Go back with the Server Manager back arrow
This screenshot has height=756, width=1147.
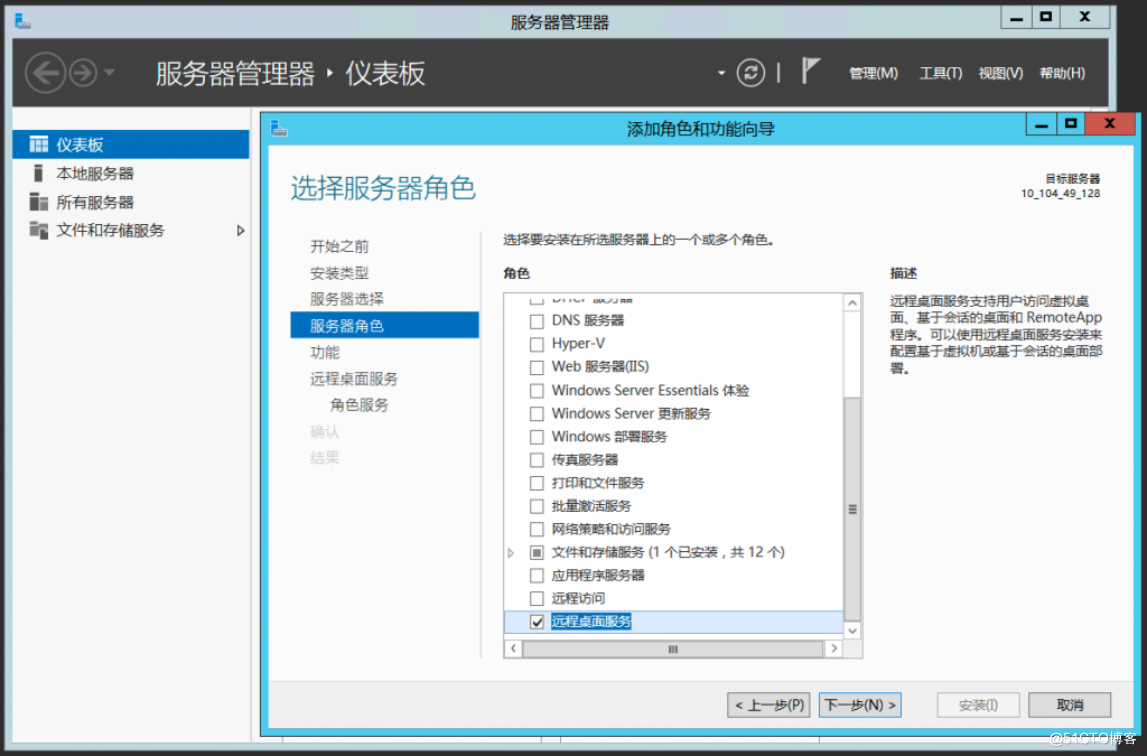(45, 72)
